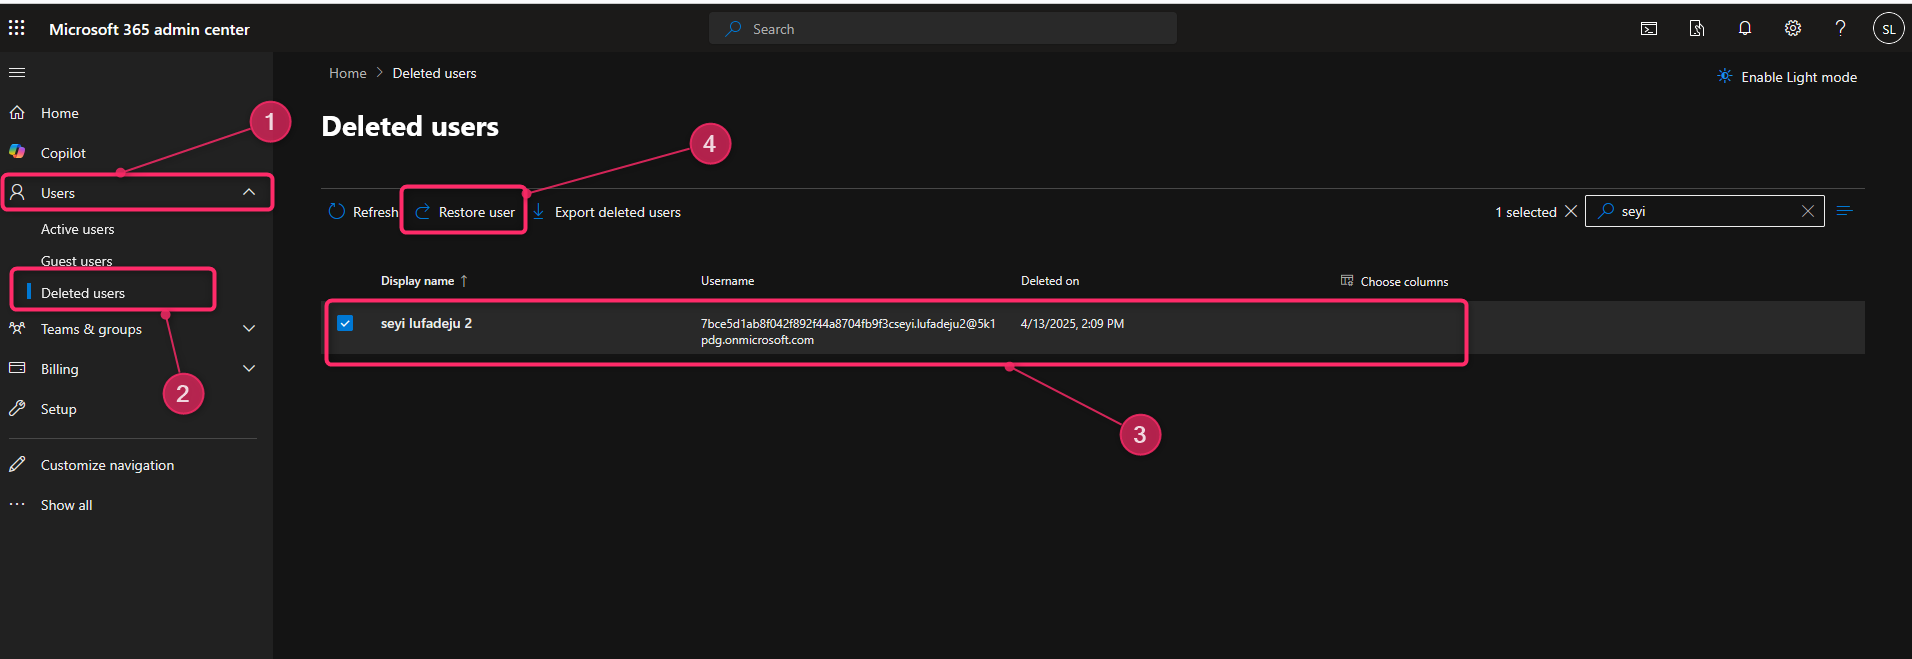This screenshot has width=1912, height=659.
Task: Open the SL account profile avatar
Action: pos(1888,29)
